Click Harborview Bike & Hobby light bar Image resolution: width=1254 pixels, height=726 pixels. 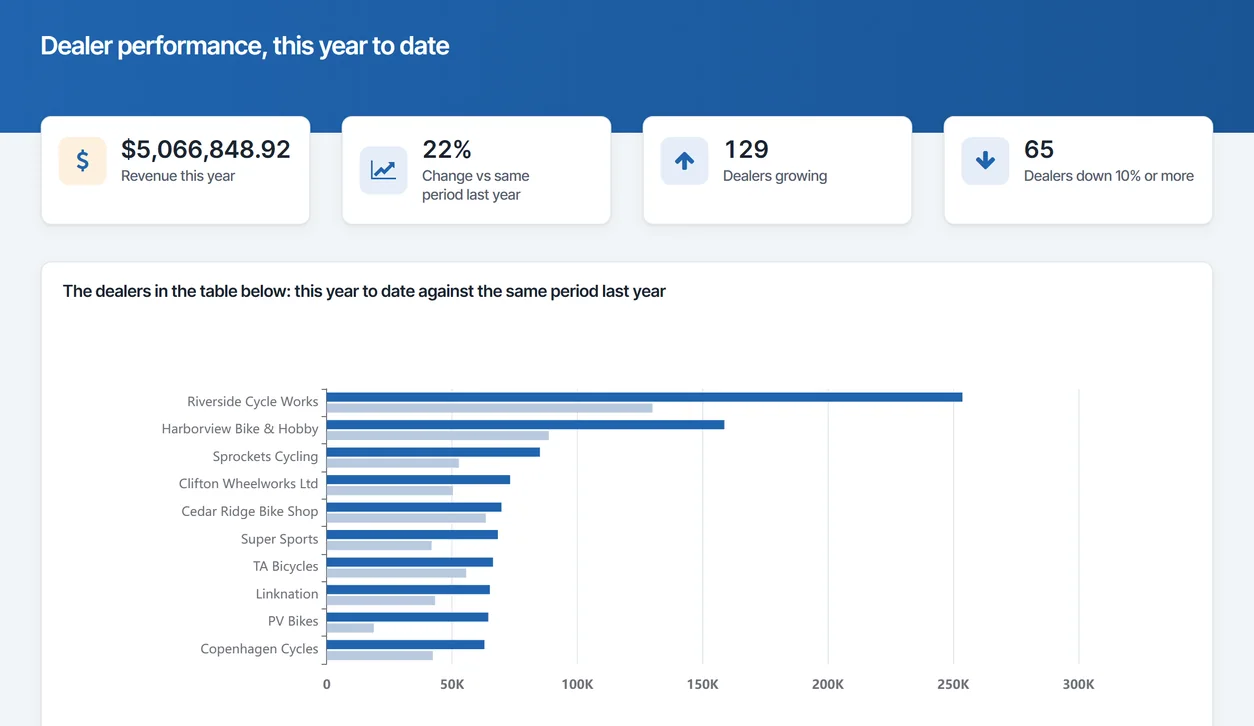438,436
